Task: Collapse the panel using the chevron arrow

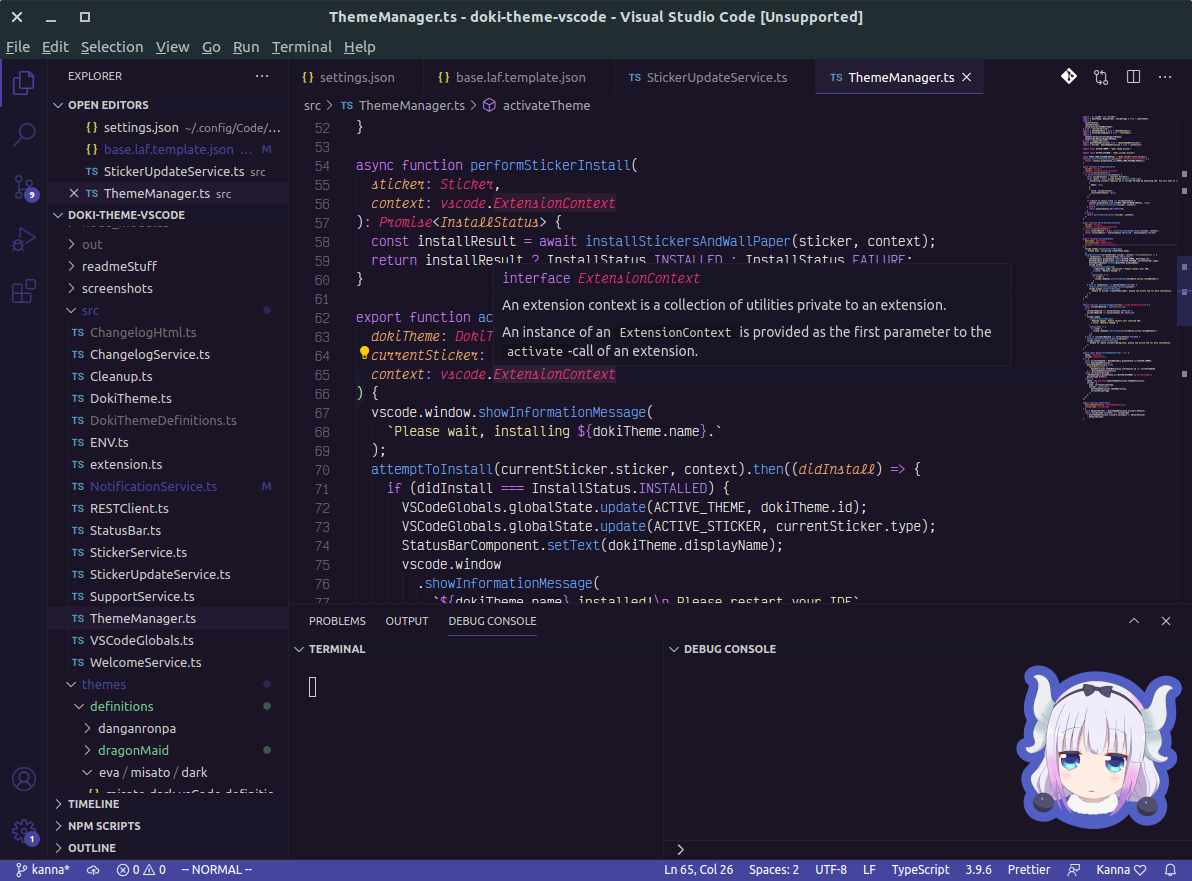Action: point(1134,620)
